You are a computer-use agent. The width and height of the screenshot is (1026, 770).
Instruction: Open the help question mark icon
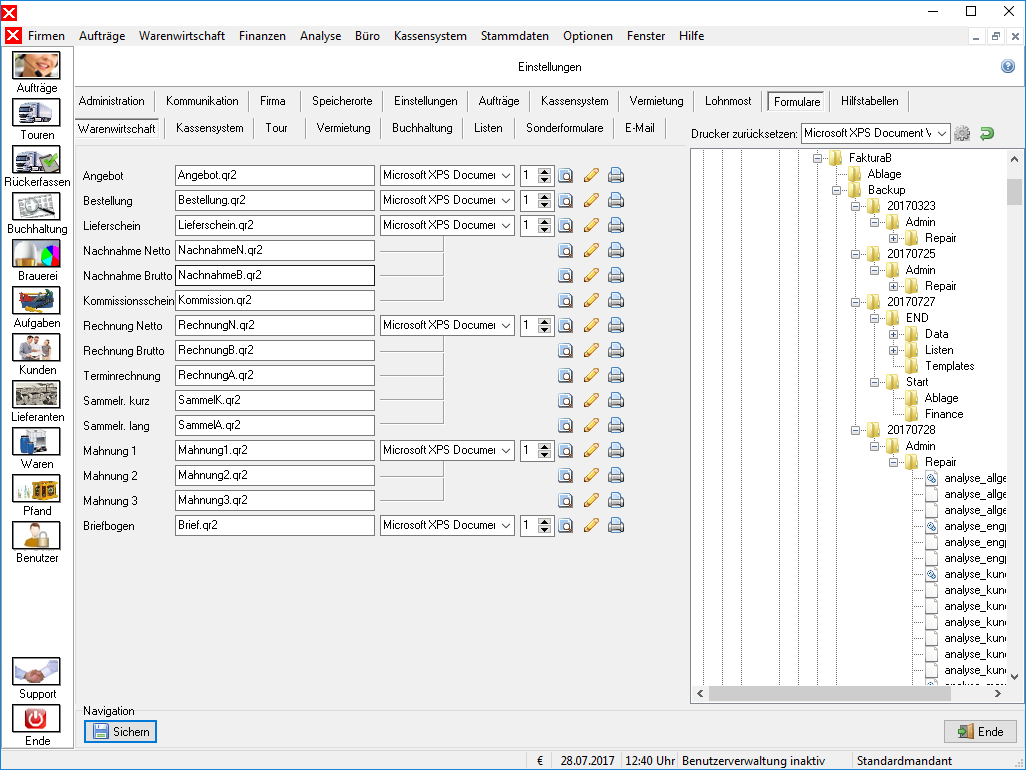(1008, 66)
